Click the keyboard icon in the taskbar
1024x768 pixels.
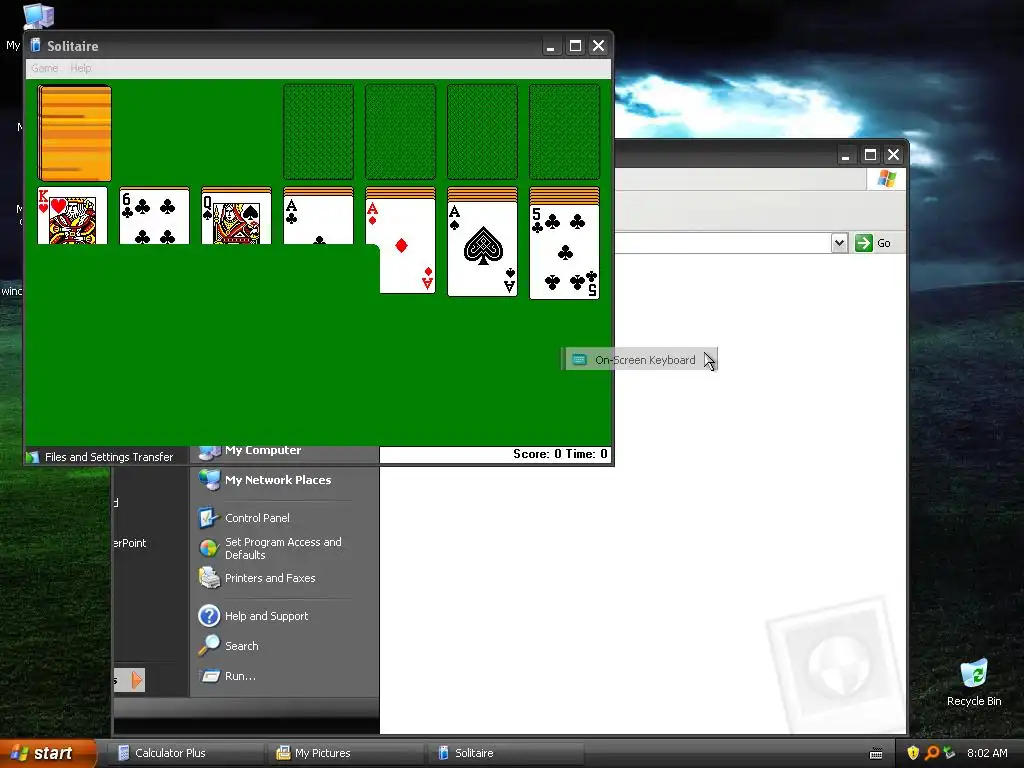coord(876,754)
